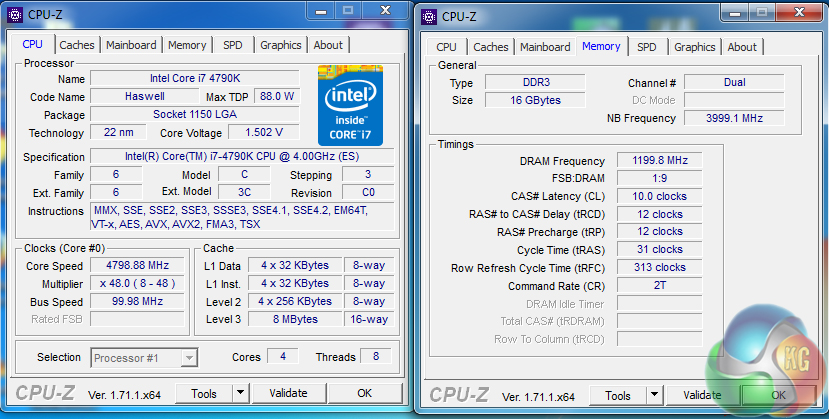Click the Code Name value Haswell

coord(144,96)
